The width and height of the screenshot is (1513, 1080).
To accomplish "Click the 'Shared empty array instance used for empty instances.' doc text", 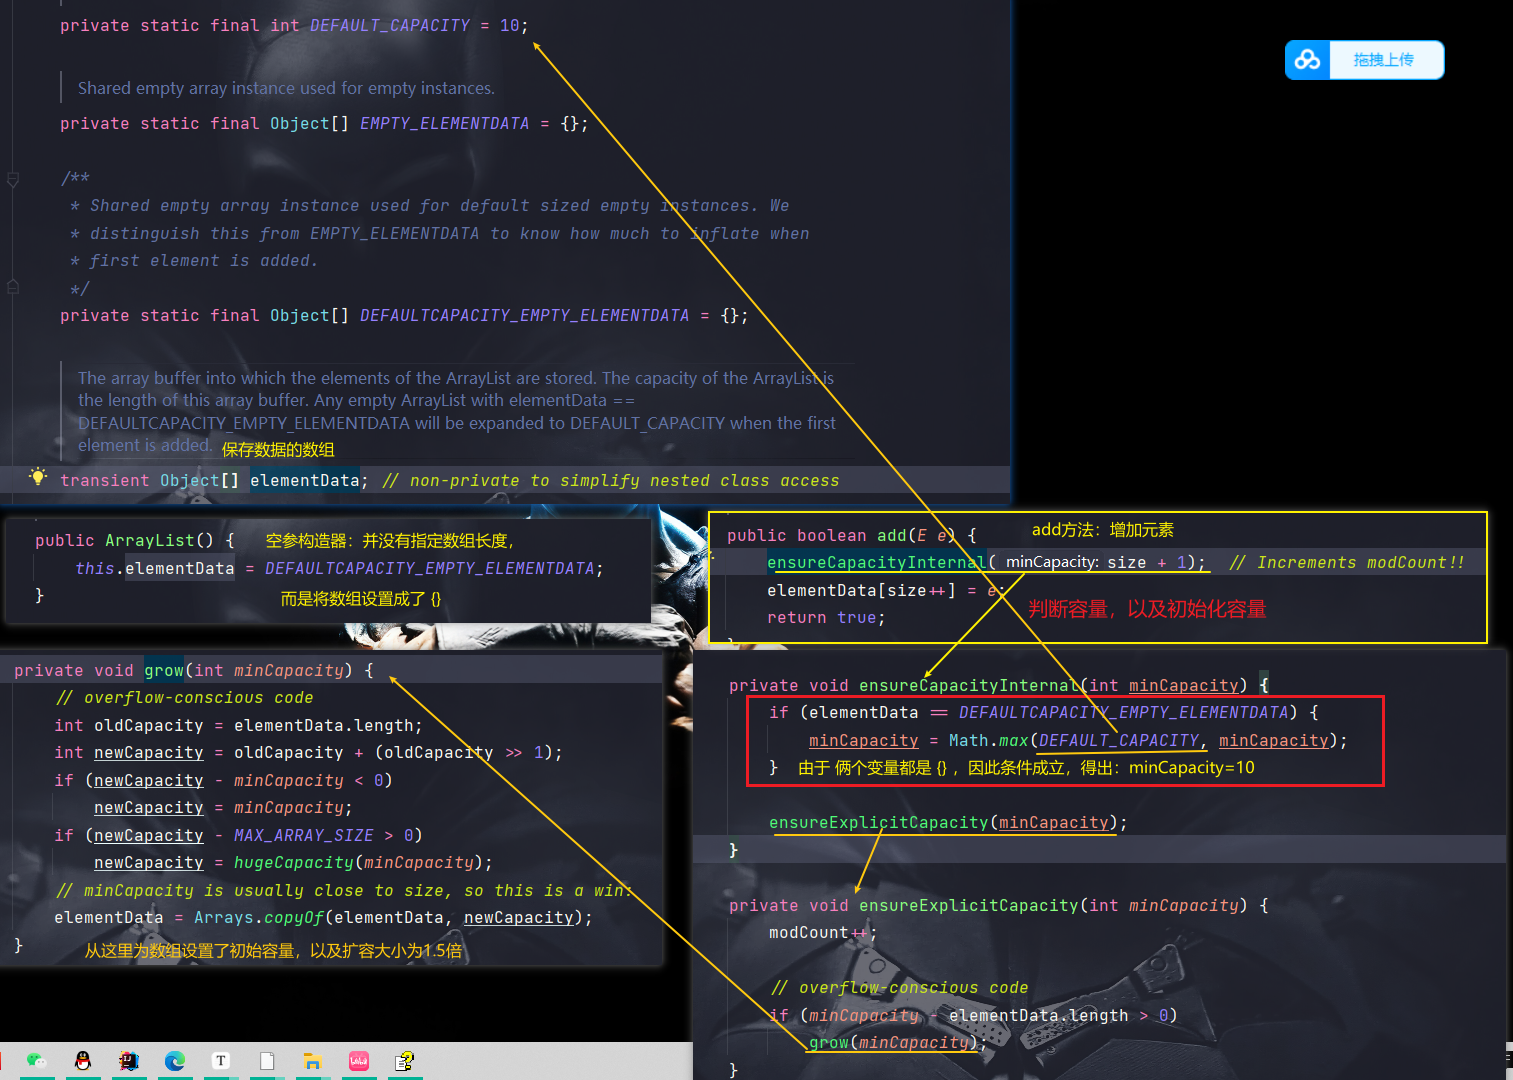I will (286, 88).
